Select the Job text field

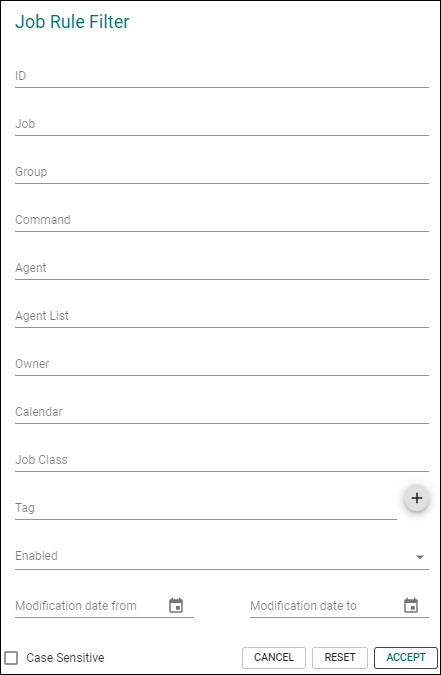(x=222, y=124)
